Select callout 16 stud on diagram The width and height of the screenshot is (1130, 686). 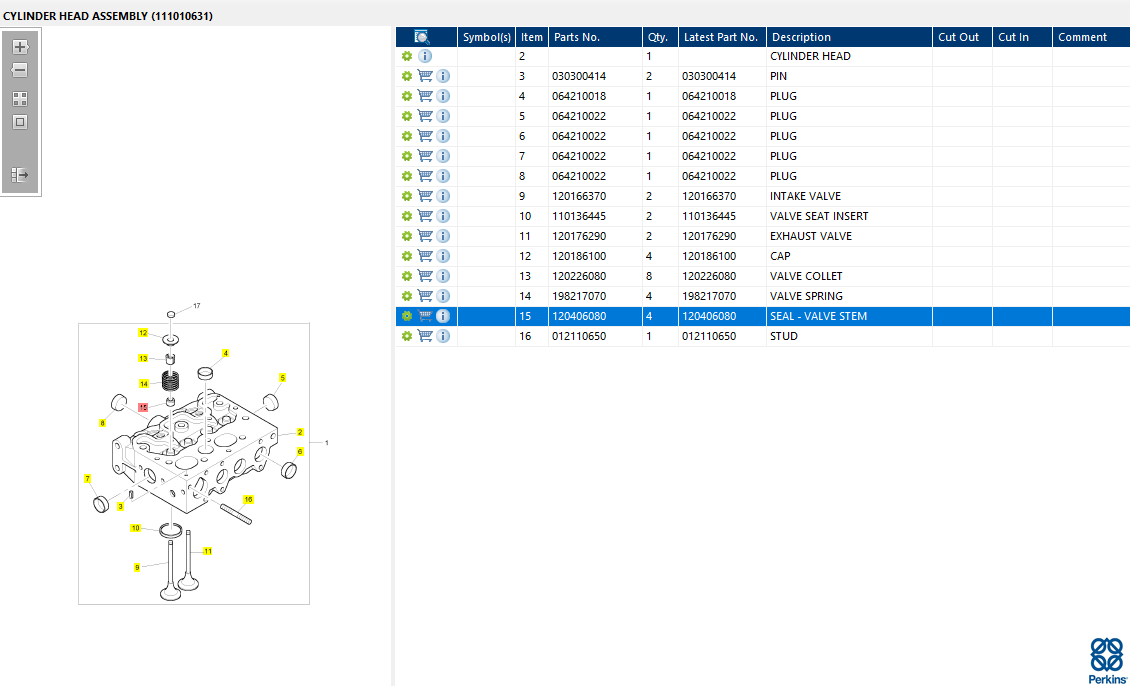[249, 499]
